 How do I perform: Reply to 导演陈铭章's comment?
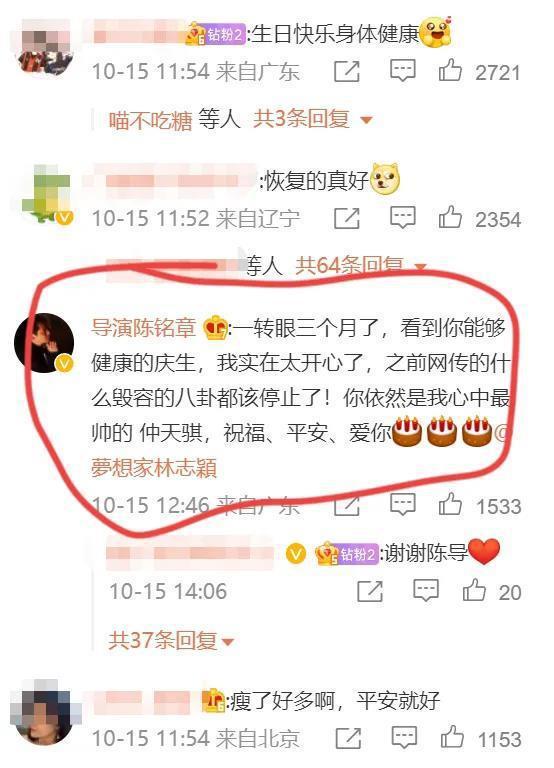click(x=403, y=504)
